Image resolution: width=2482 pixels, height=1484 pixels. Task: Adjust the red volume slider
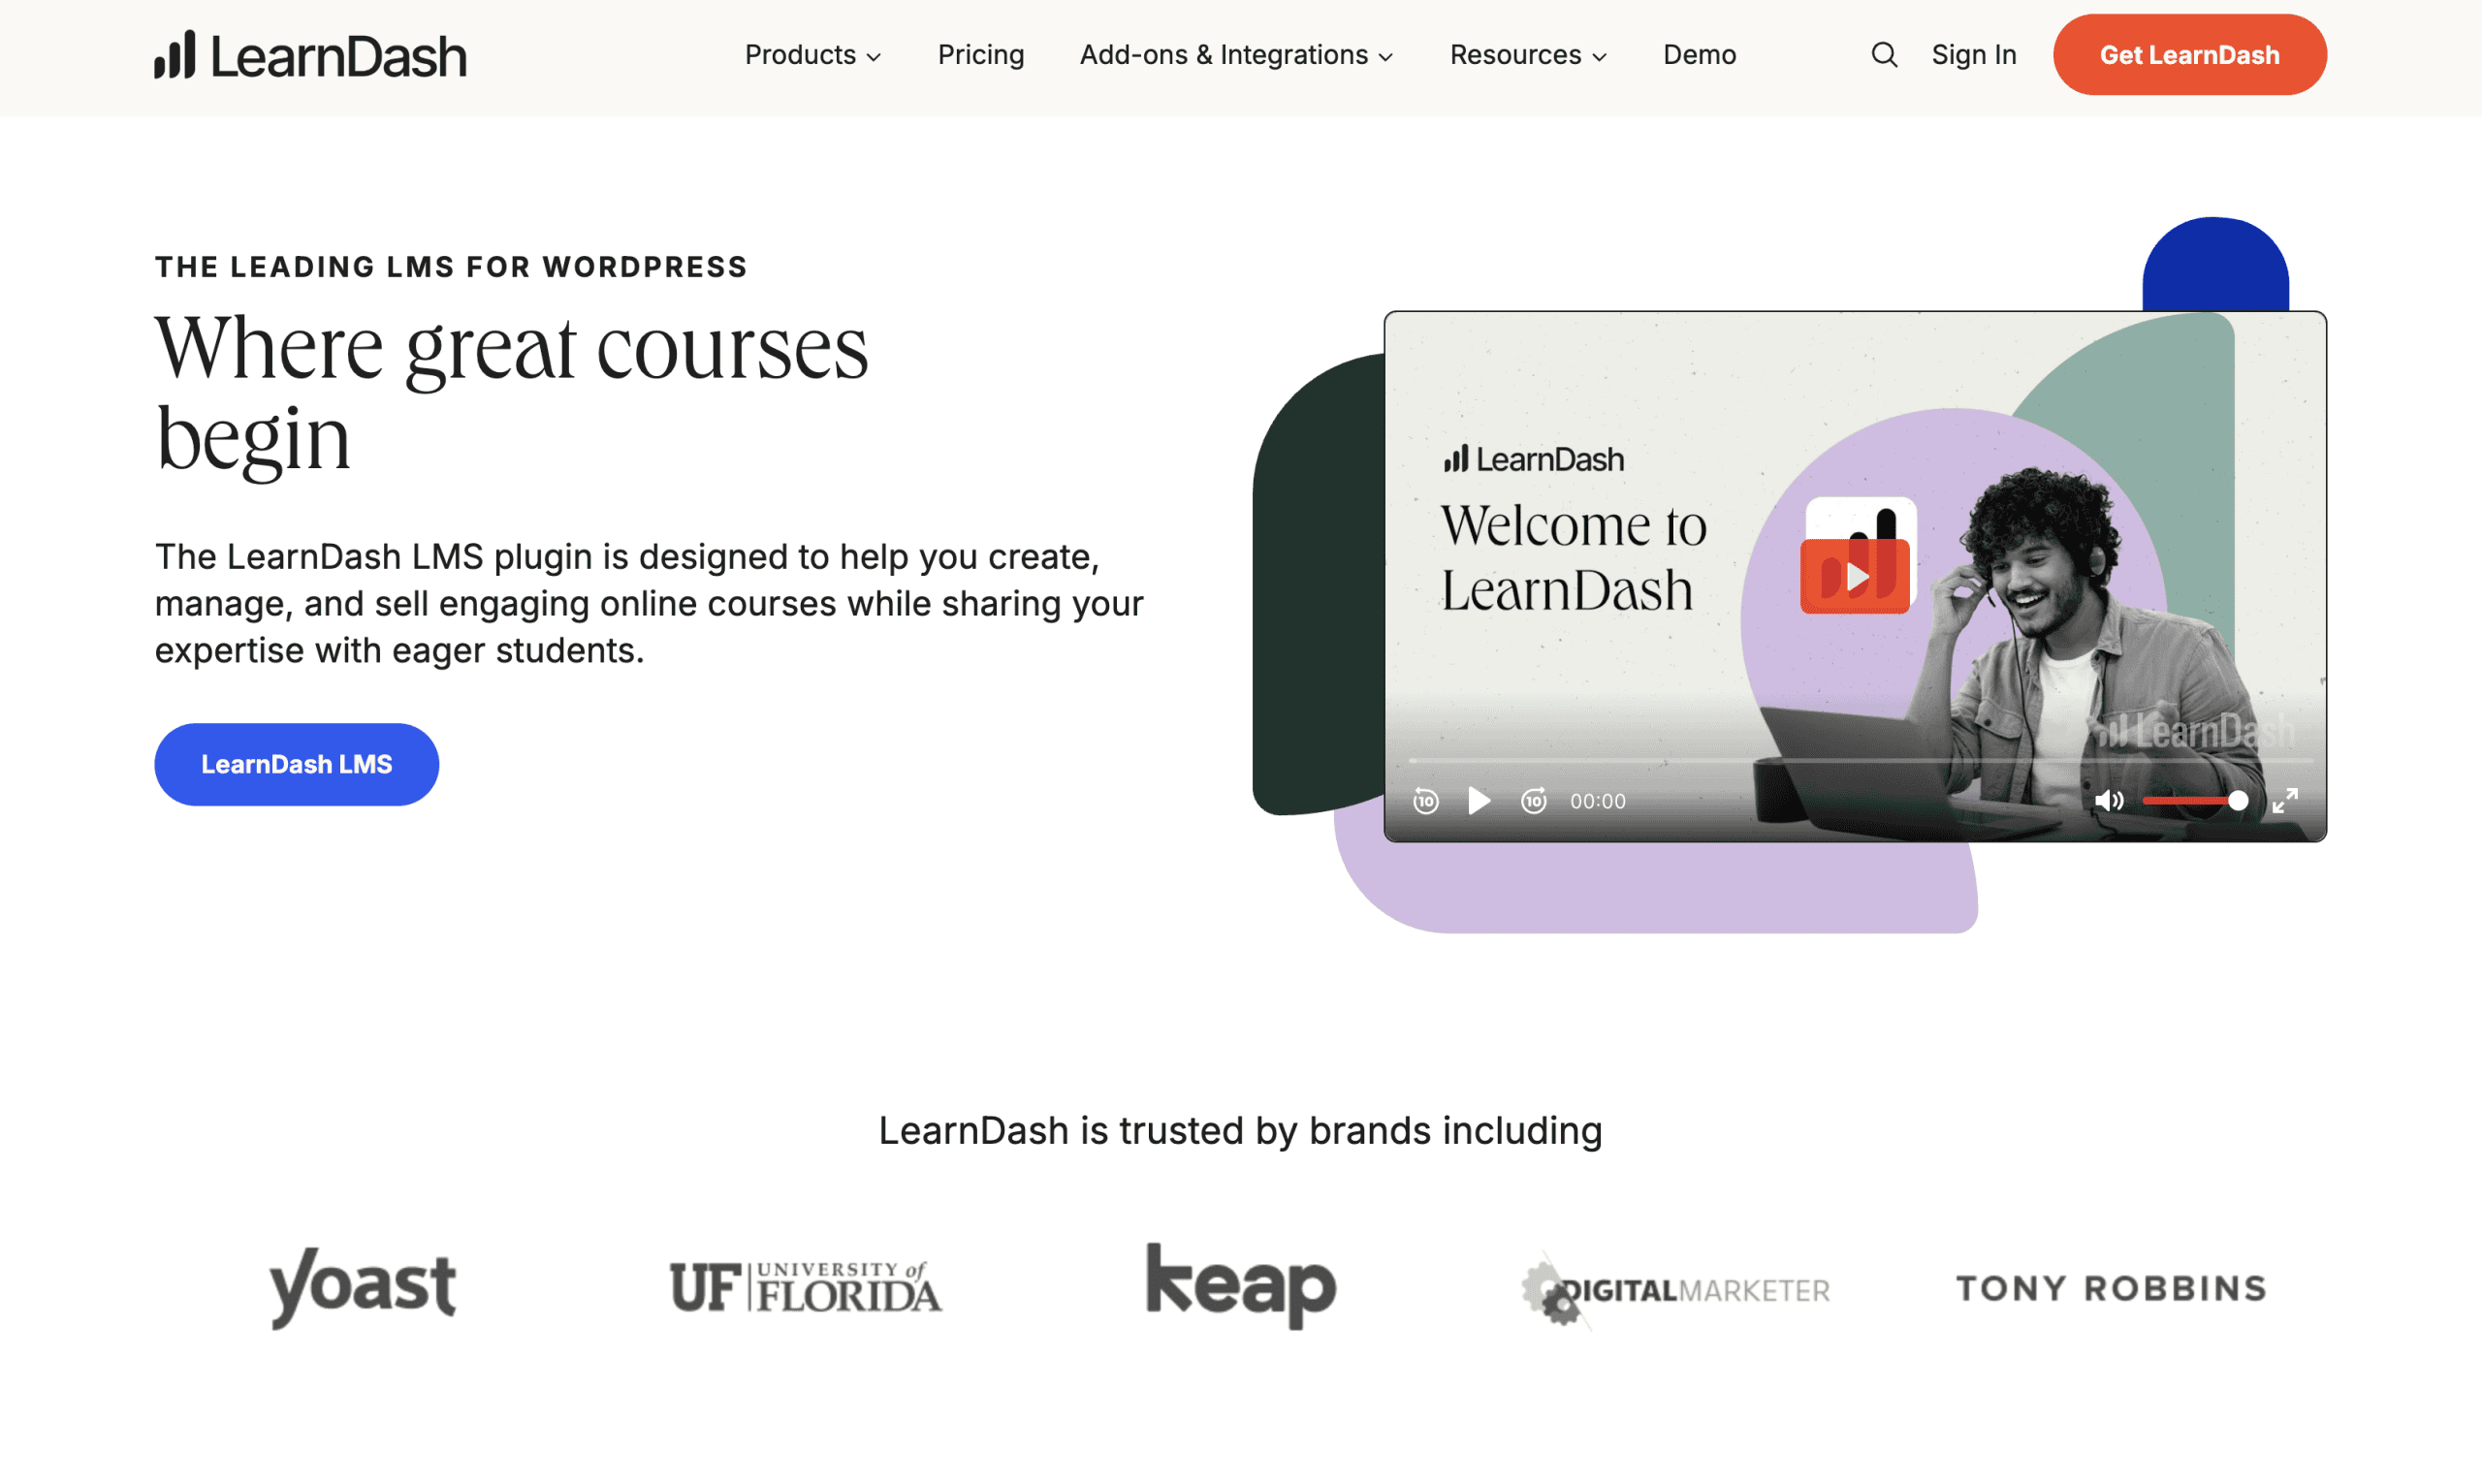(x=2195, y=801)
